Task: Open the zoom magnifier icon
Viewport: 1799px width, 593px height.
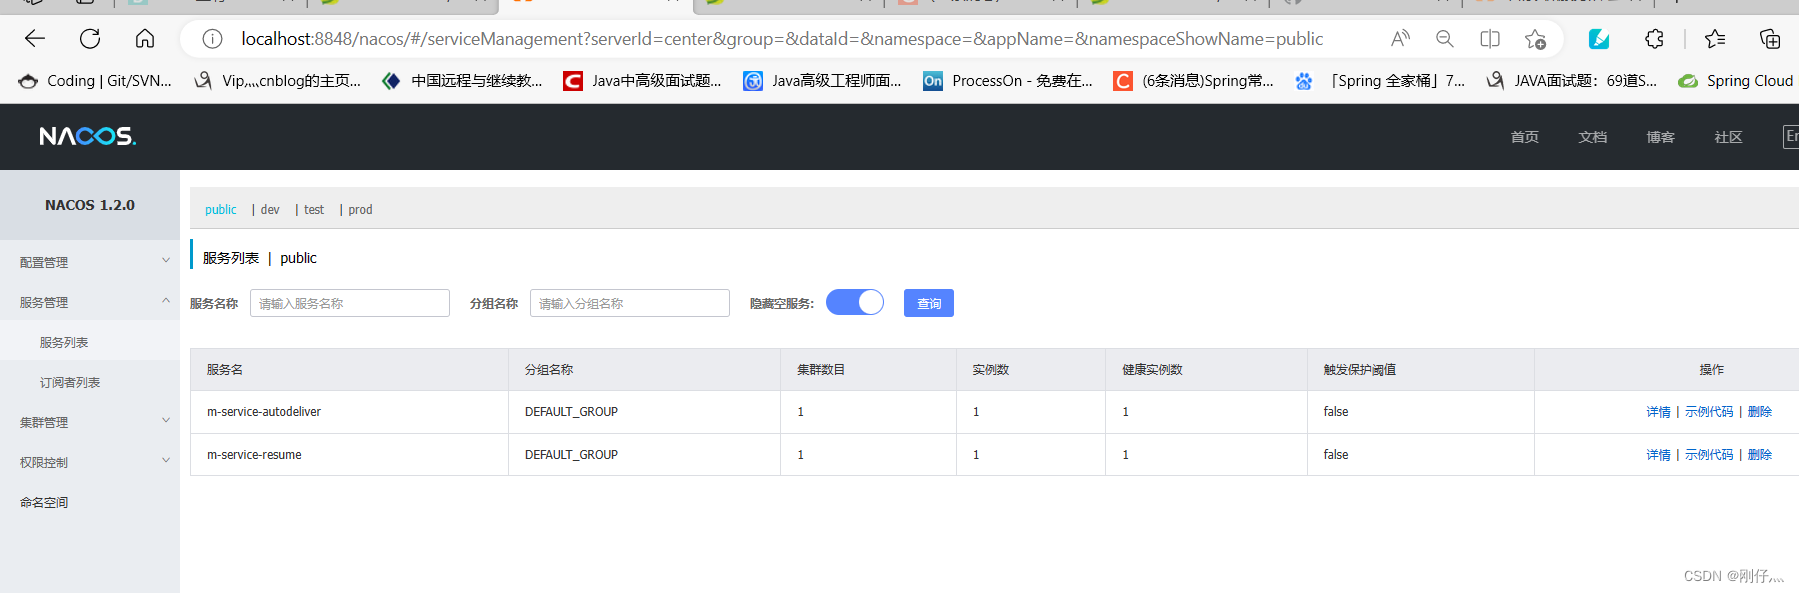Action: pyautogui.click(x=1445, y=39)
